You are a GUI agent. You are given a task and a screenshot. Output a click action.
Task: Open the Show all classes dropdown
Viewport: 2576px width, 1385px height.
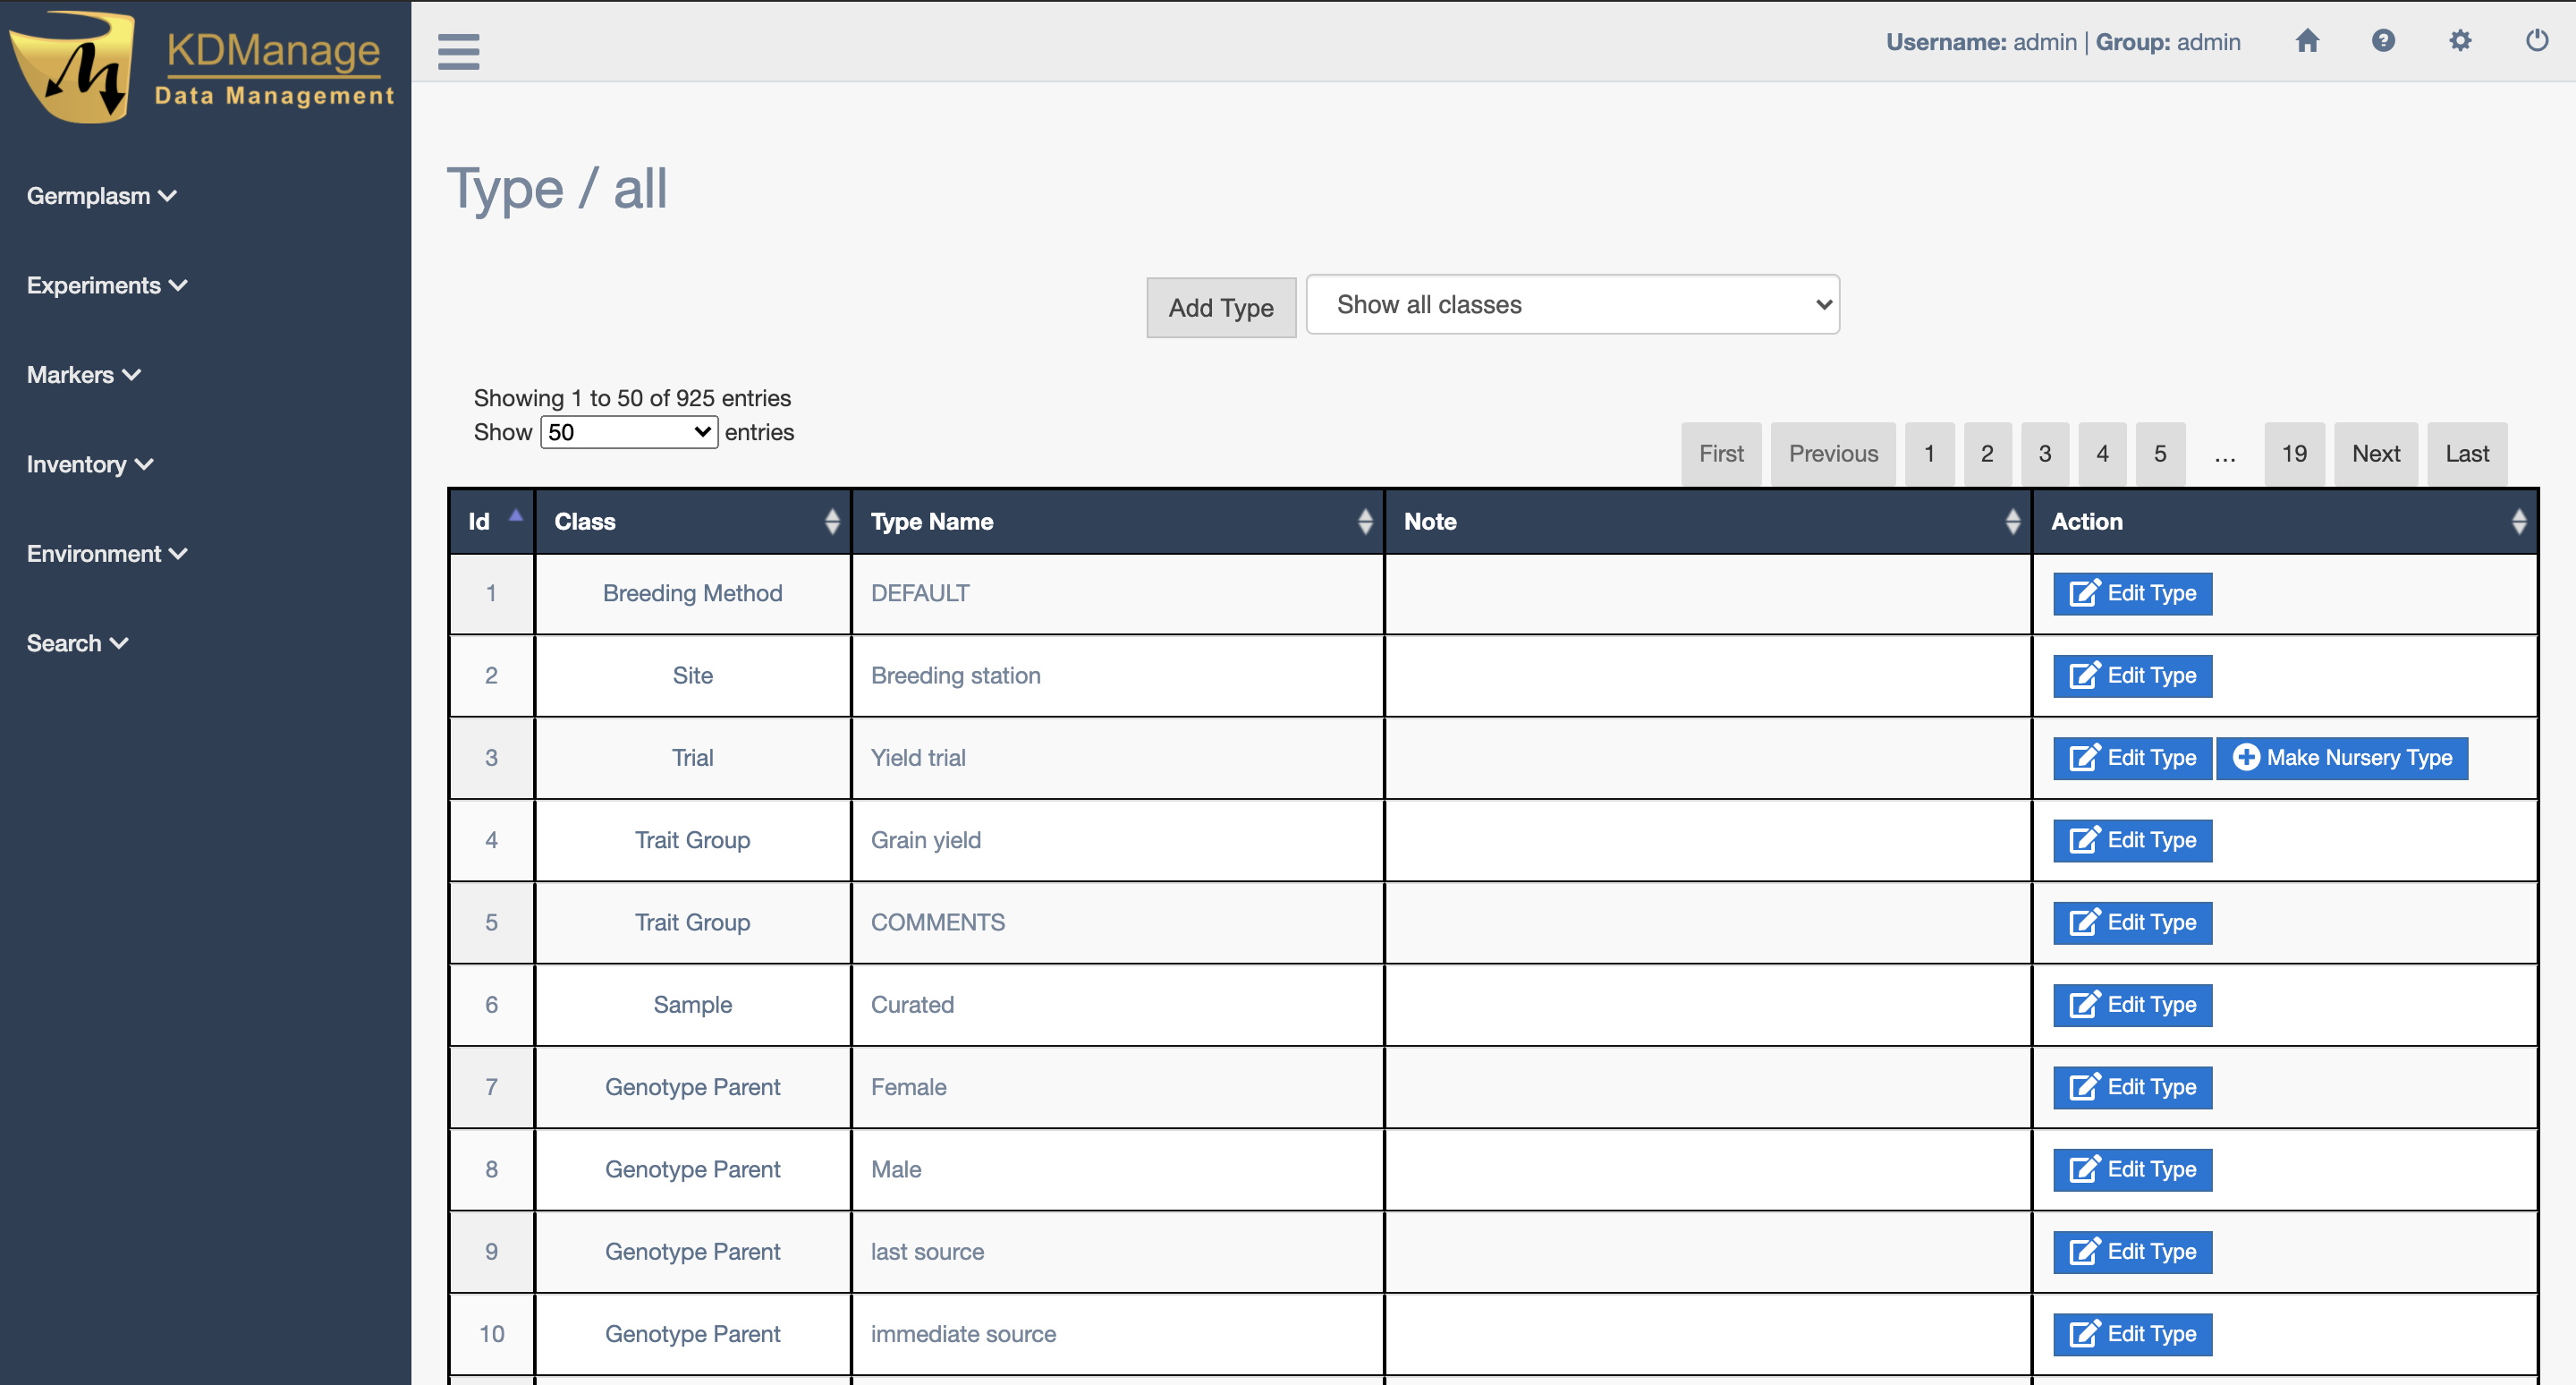coord(1572,305)
